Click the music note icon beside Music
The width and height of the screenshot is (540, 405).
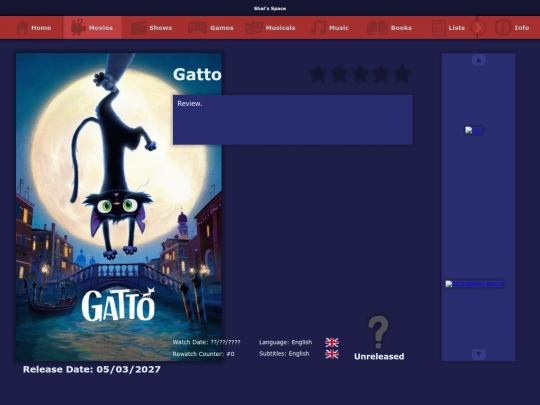(319, 28)
